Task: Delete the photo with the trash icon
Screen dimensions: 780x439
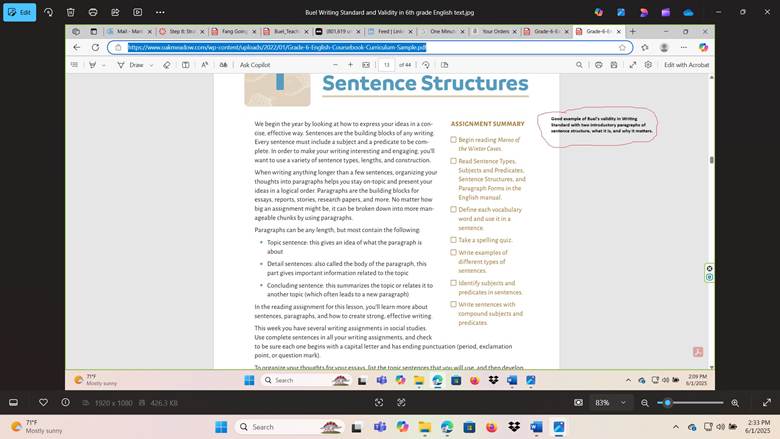Action: 70,12
